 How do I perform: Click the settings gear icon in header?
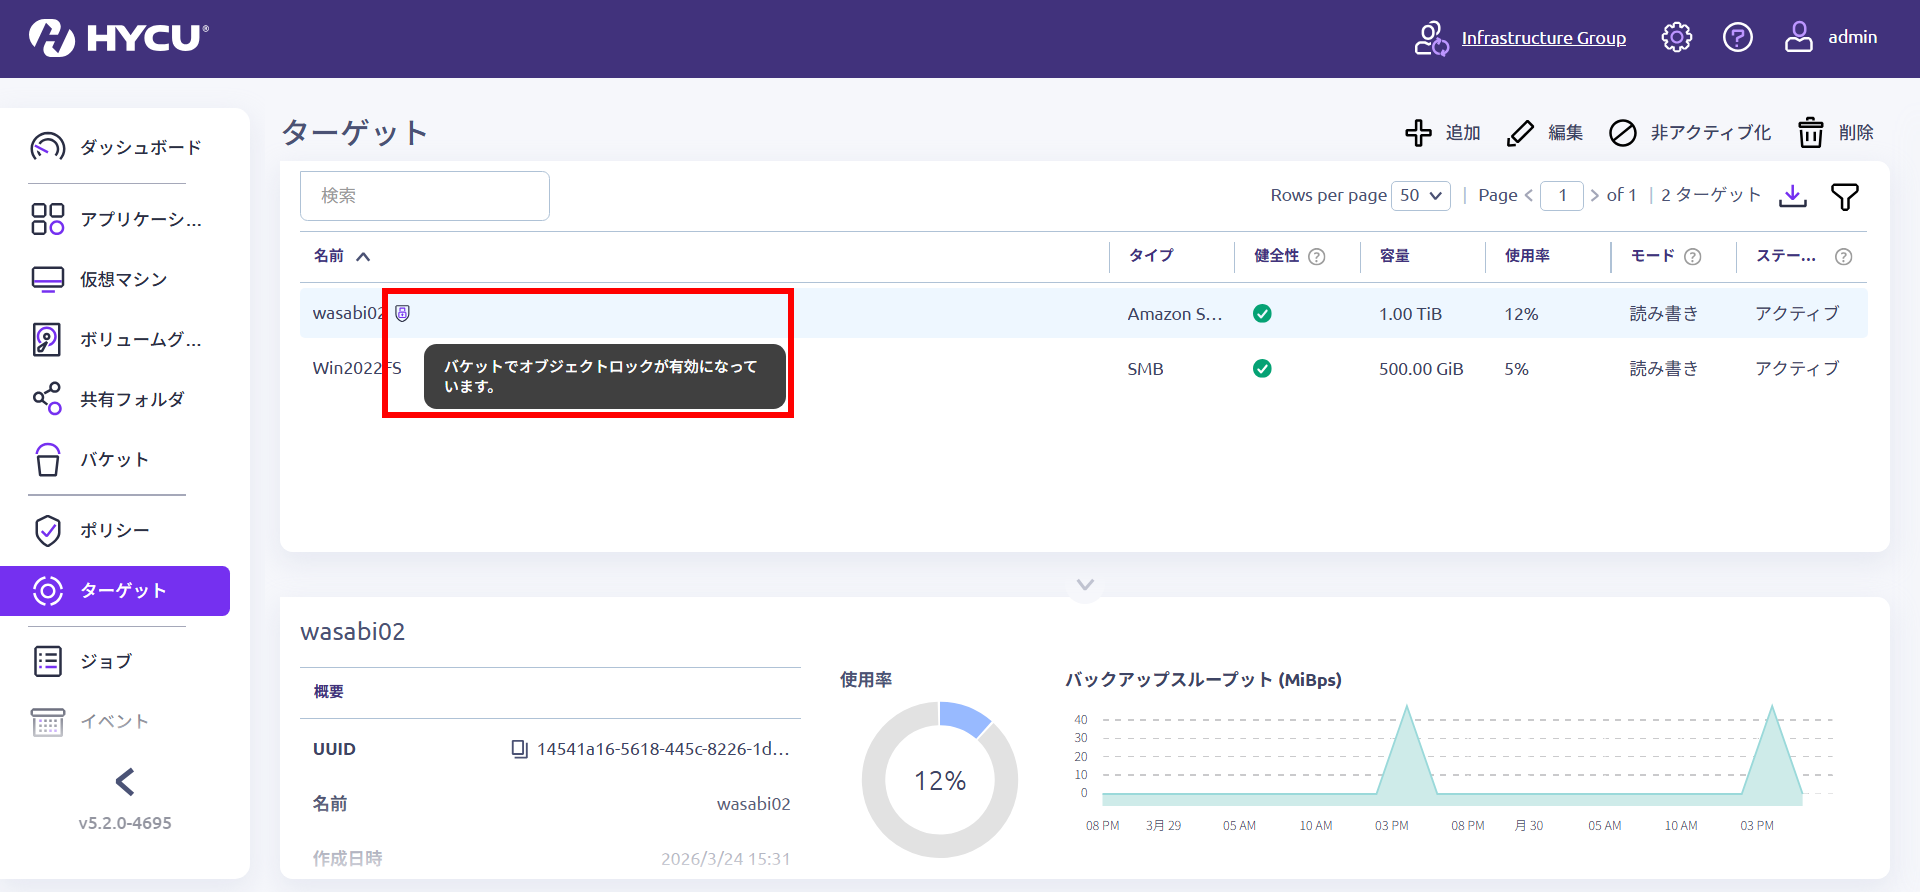[1676, 38]
